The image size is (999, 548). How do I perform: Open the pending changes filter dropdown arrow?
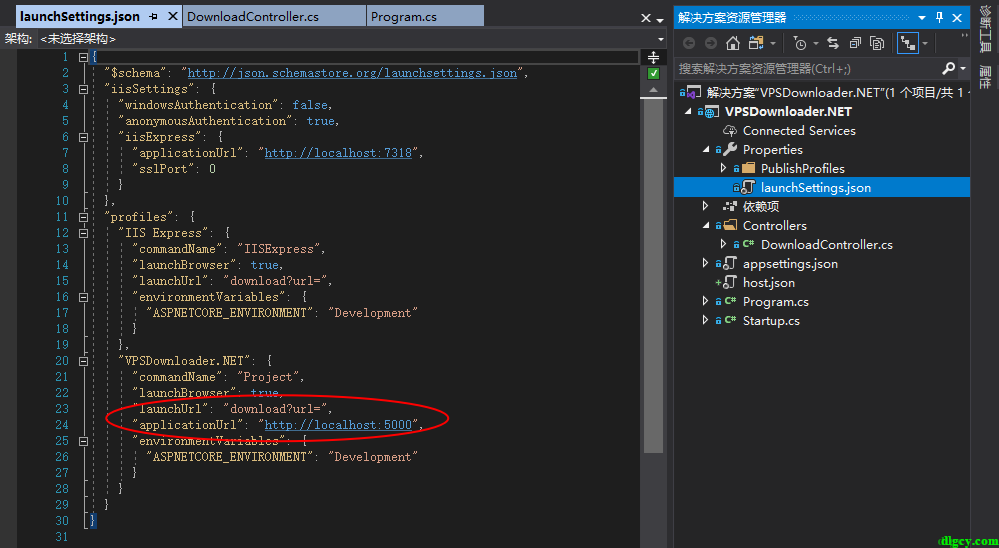[815, 43]
